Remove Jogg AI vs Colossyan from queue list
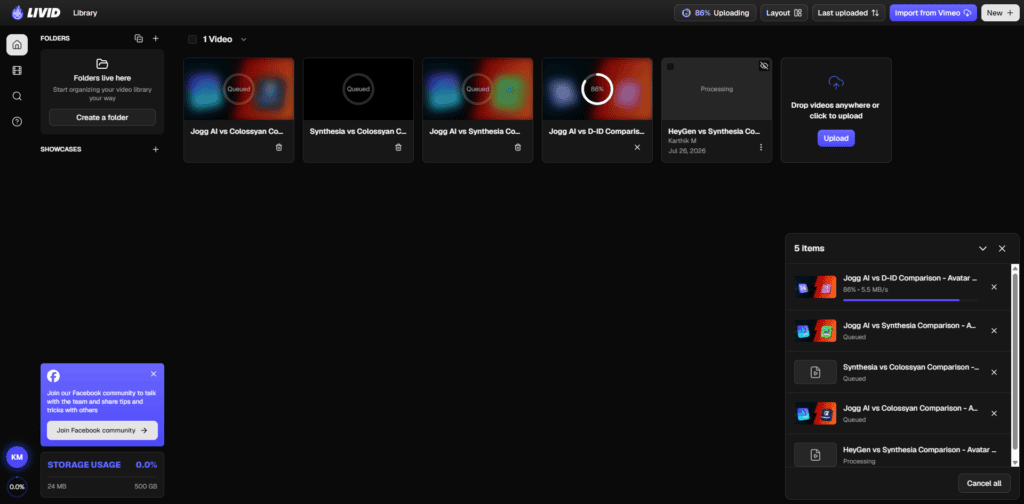Viewport: 1024px width, 504px height. pos(994,413)
